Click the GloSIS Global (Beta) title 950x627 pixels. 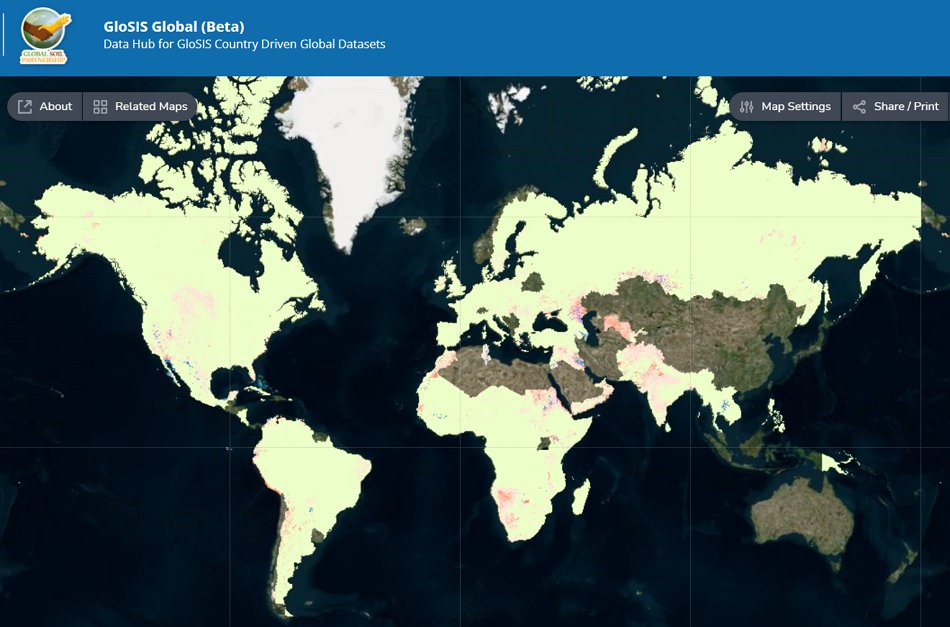pyautogui.click(x=174, y=27)
